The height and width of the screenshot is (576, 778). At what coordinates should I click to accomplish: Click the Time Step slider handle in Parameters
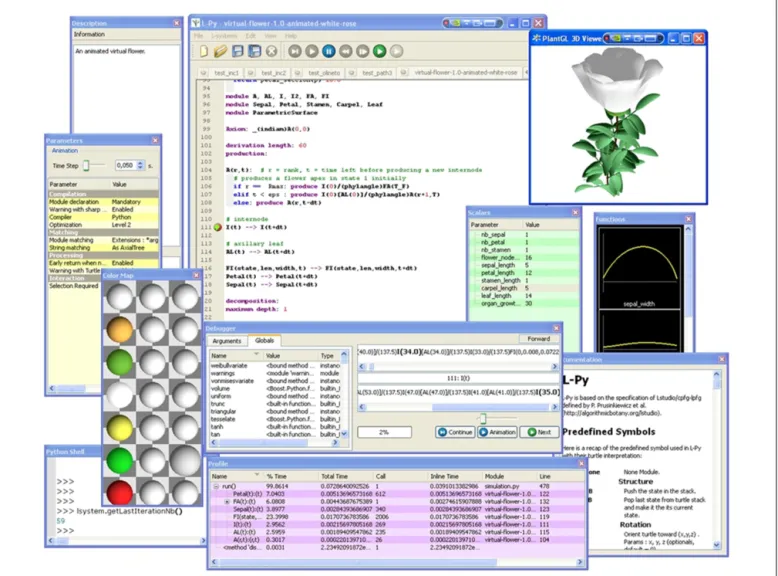click(x=86, y=165)
